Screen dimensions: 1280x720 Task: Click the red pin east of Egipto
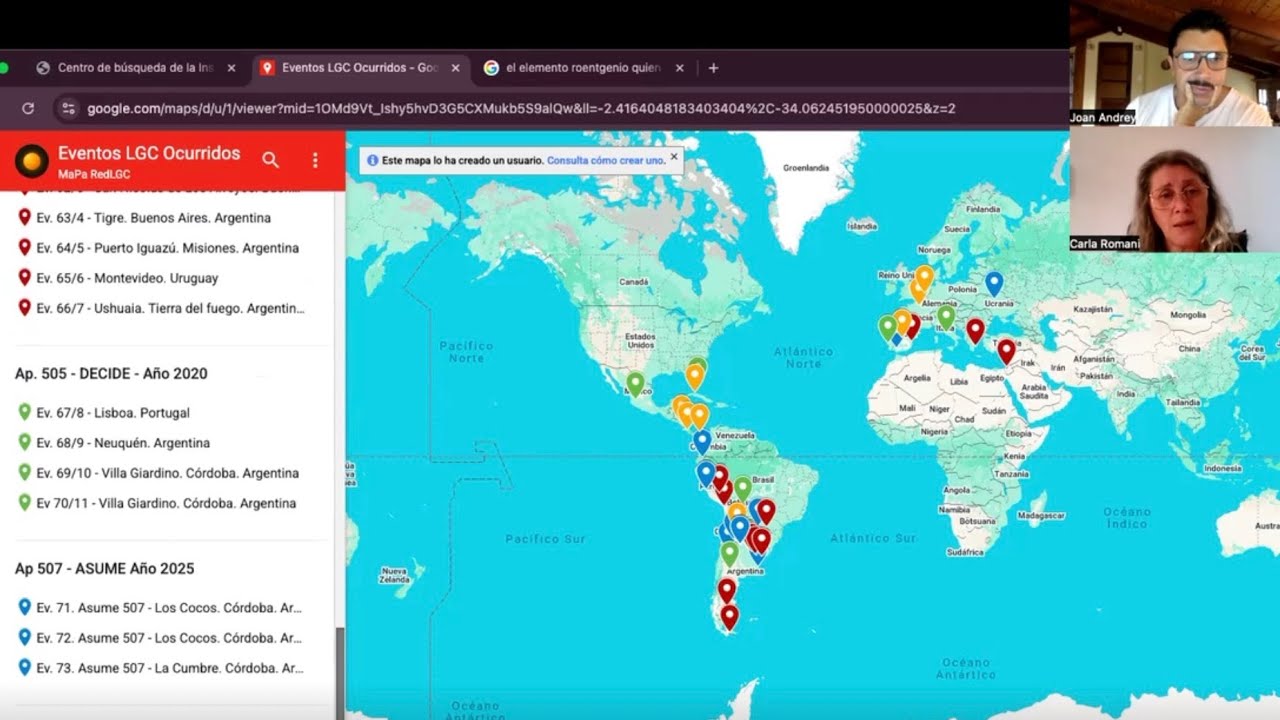coord(1006,351)
